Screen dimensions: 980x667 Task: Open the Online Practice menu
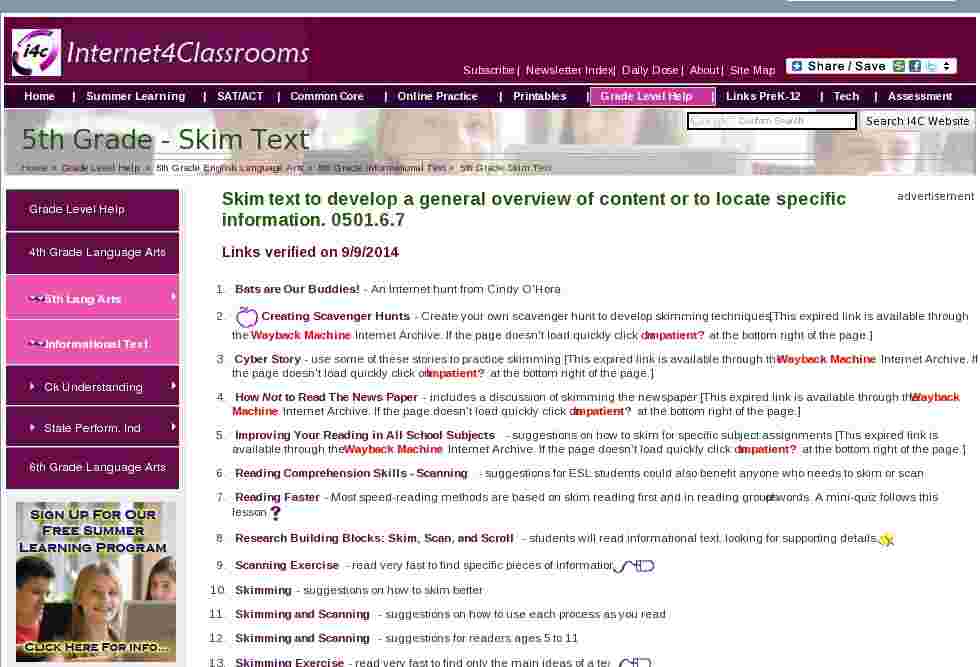point(438,96)
